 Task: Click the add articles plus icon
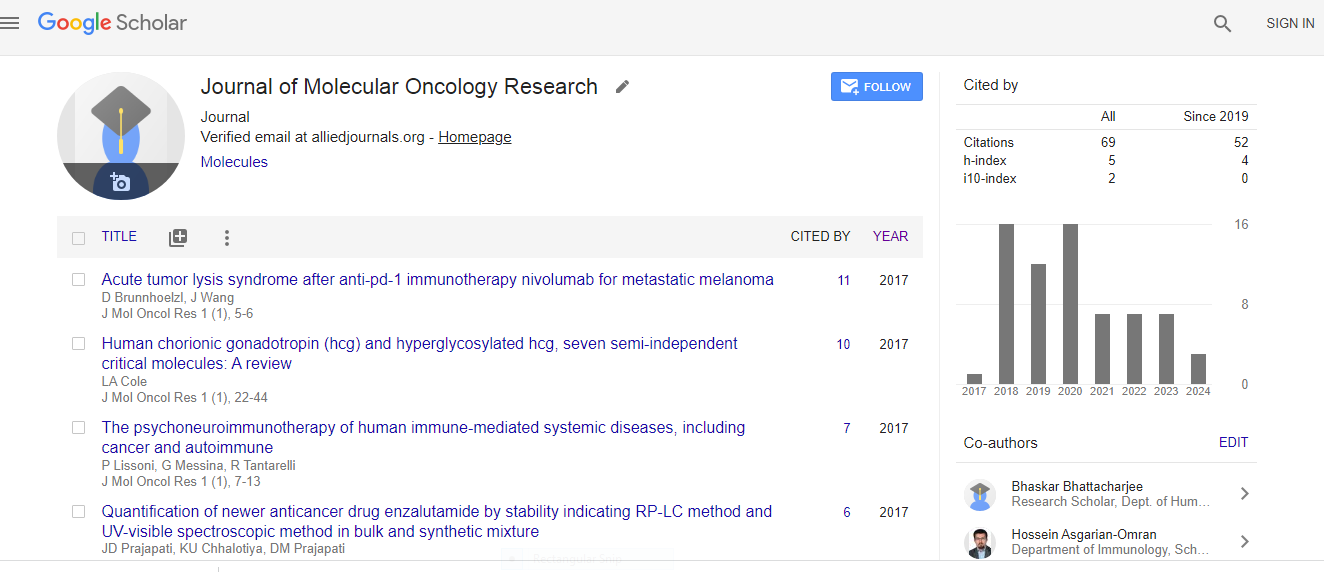click(x=178, y=237)
